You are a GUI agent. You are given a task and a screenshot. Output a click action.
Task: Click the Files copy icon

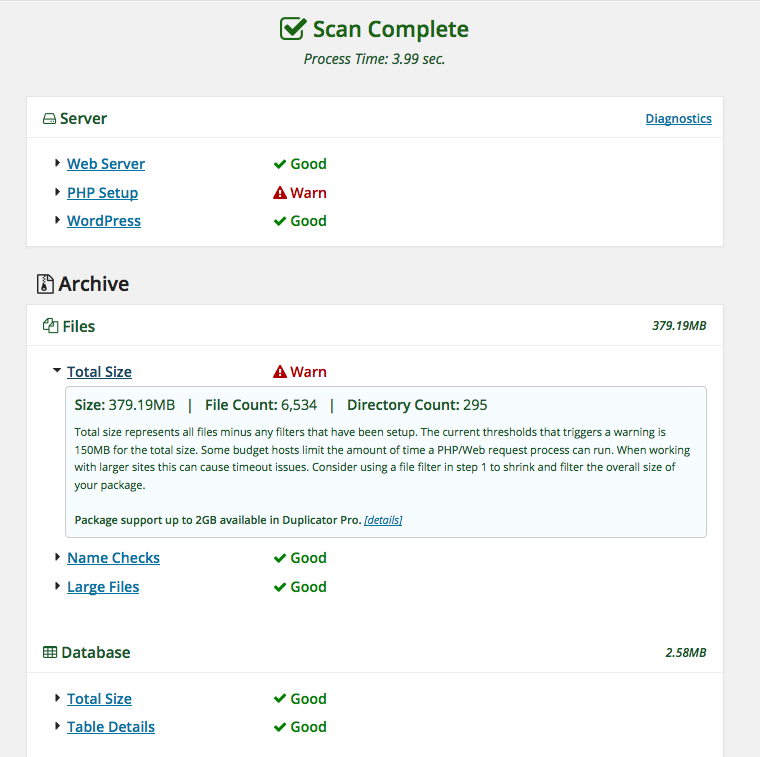[50, 326]
